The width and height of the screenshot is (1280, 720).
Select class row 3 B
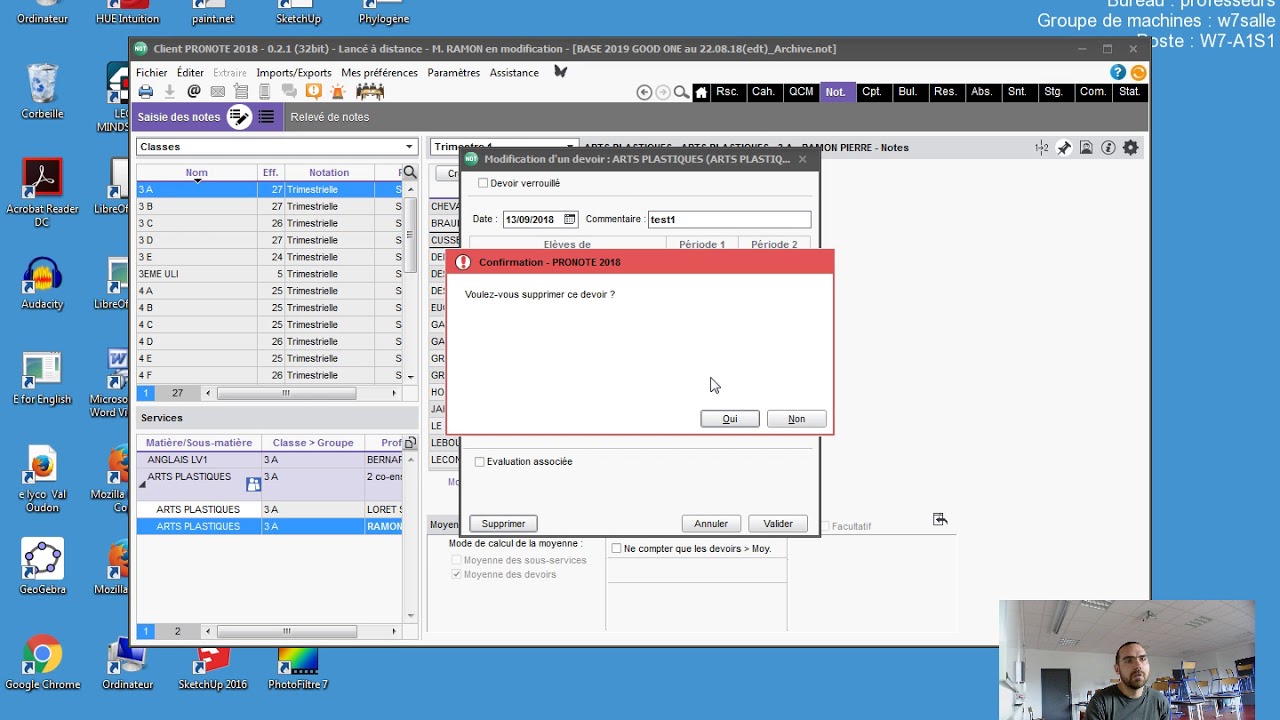pyautogui.click(x=270, y=206)
